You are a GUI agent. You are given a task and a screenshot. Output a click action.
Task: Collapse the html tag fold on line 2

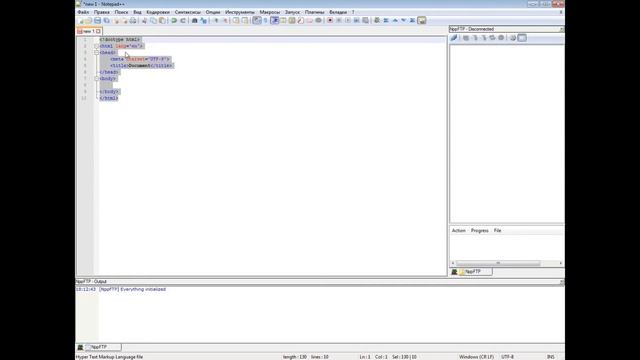(x=96, y=46)
